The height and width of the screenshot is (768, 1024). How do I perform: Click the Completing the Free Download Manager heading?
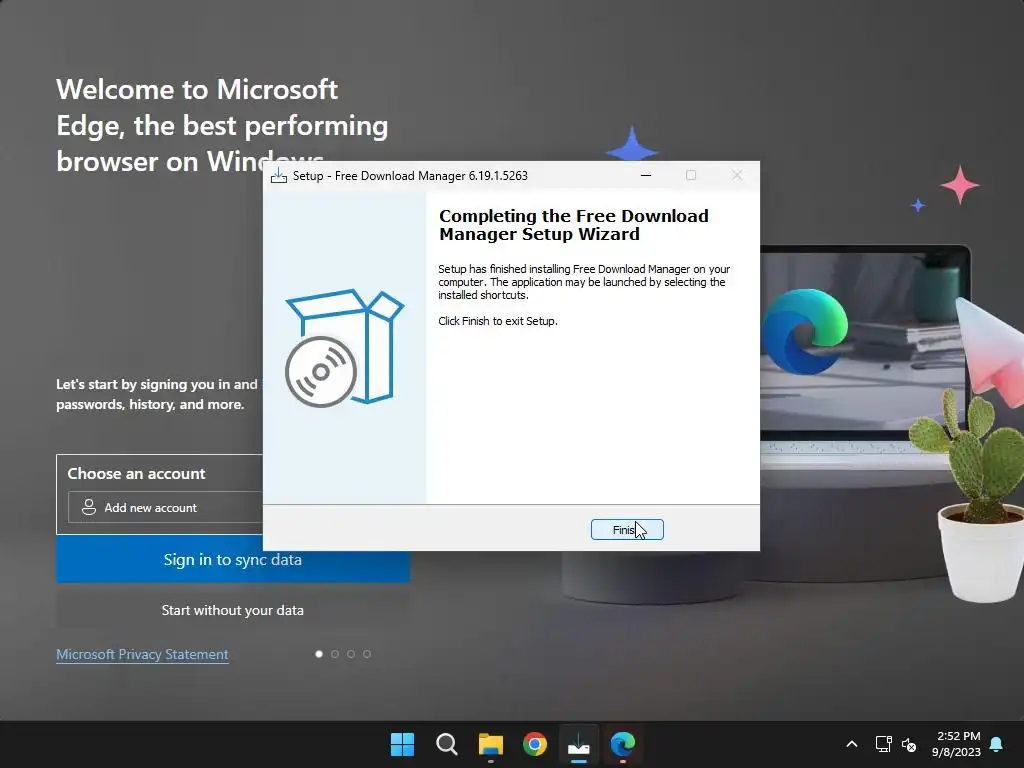pyautogui.click(x=573, y=225)
